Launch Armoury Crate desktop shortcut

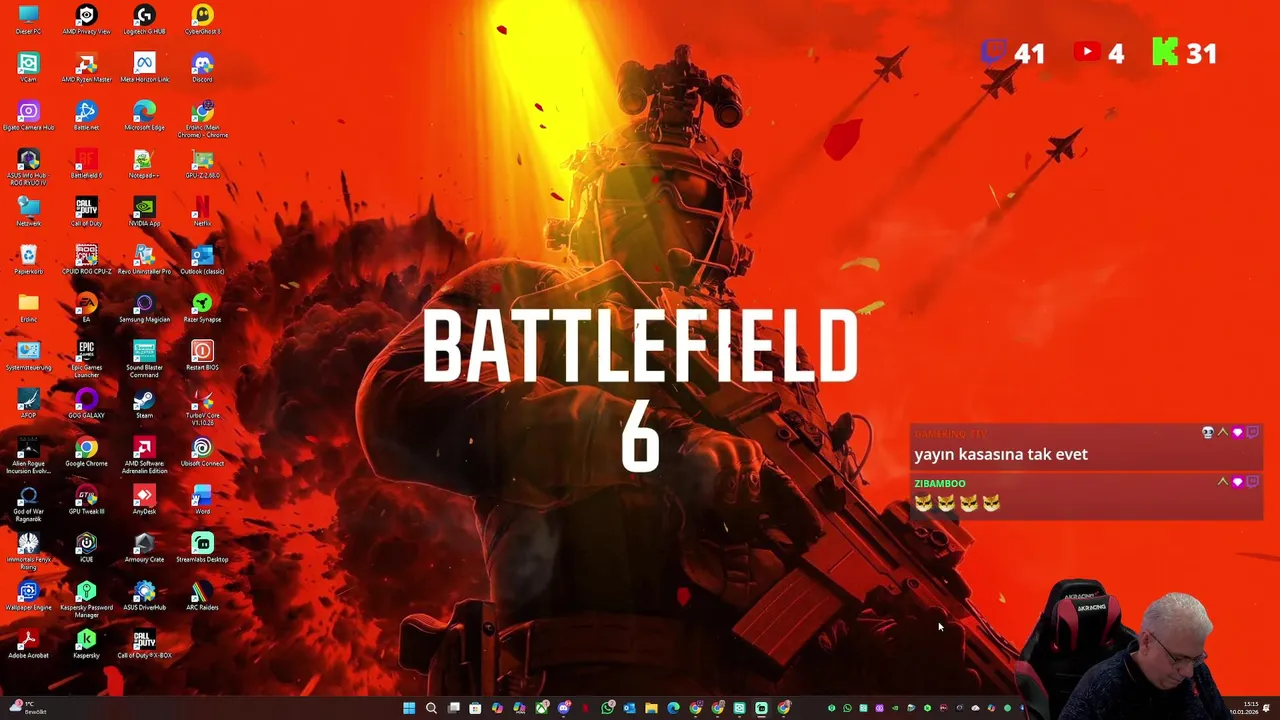(144, 547)
